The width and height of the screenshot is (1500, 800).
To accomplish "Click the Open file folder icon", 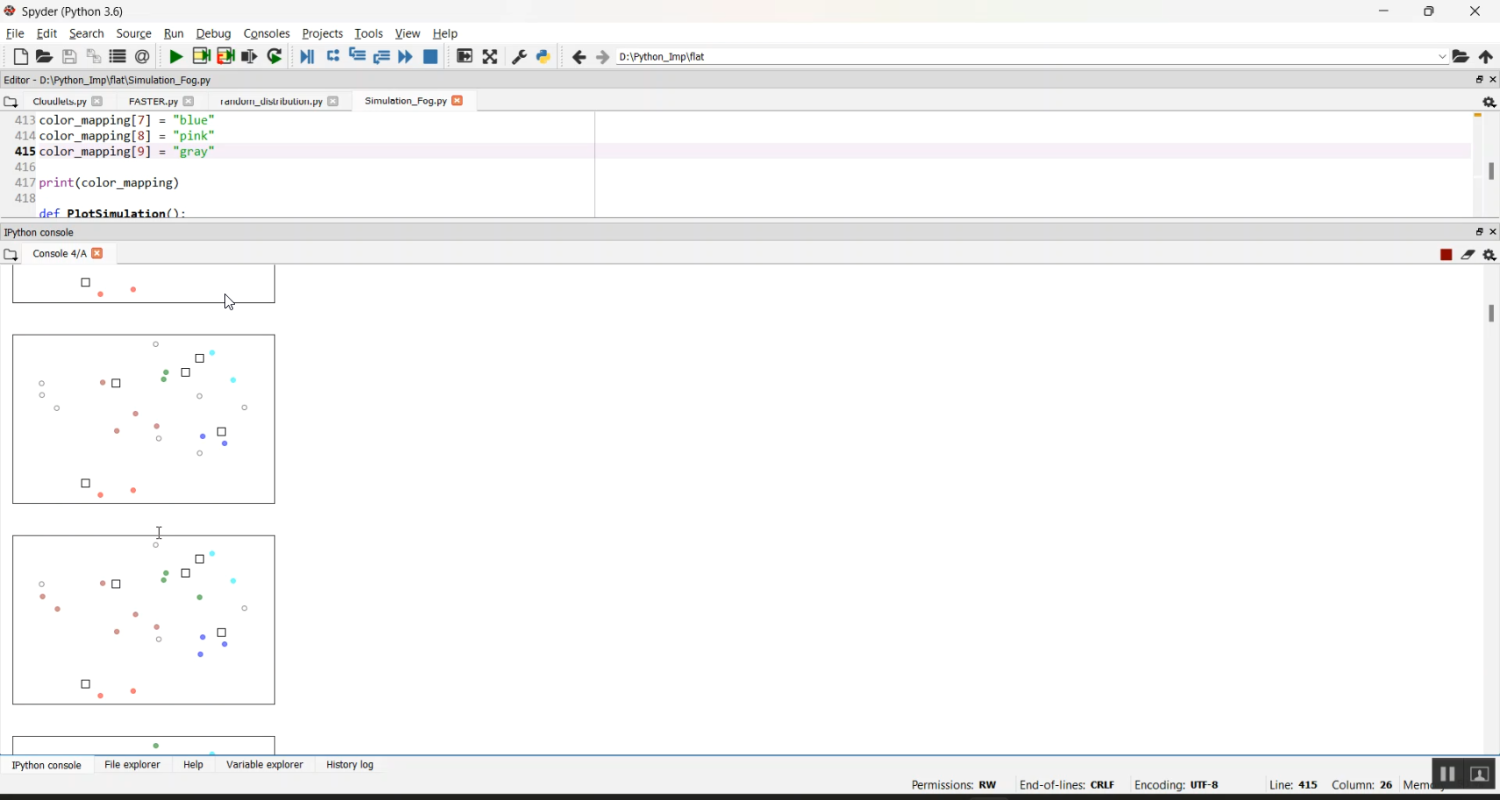I will tap(44, 57).
